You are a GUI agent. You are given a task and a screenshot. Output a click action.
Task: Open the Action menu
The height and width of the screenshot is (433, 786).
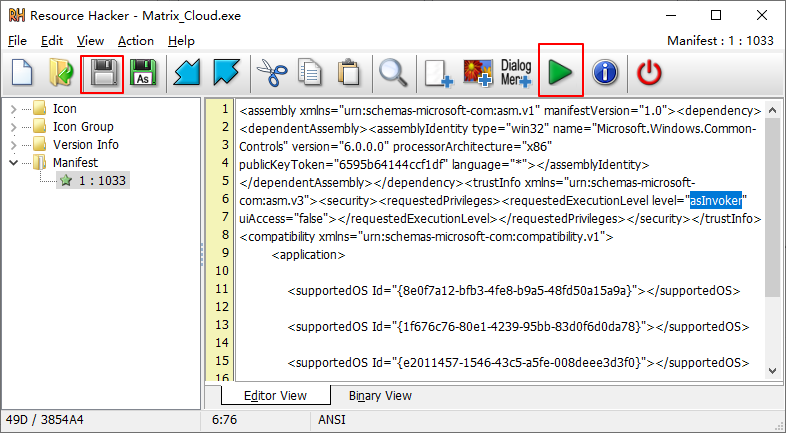pyautogui.click(x=136, y=41)
